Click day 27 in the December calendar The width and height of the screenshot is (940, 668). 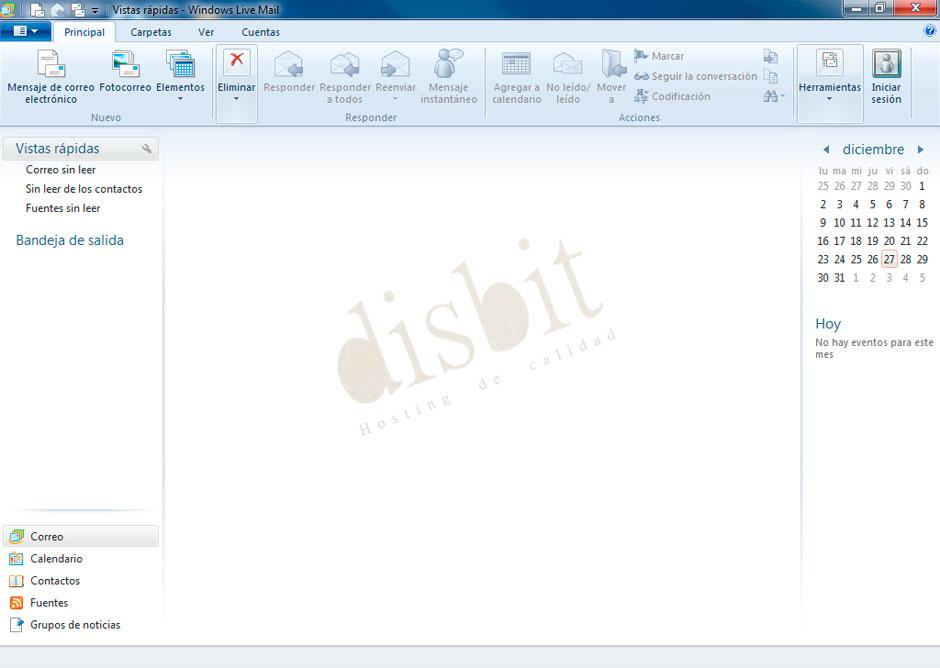tap(888, 259)
